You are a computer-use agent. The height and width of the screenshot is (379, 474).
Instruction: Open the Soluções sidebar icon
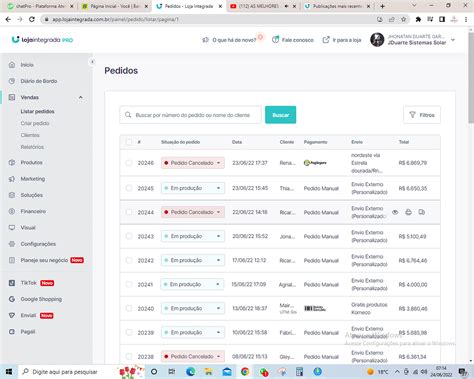click(x=12, y=195)
